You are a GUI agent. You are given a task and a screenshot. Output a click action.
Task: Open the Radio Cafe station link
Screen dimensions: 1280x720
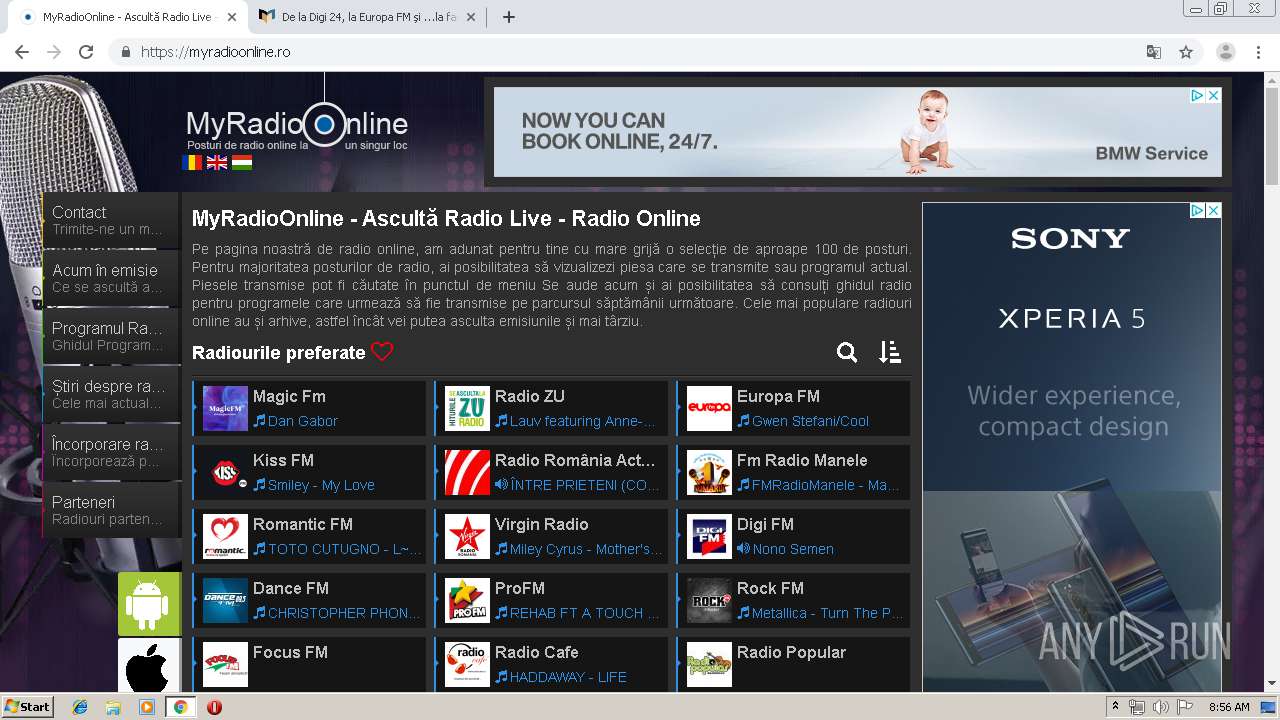(x=537, y=652)
